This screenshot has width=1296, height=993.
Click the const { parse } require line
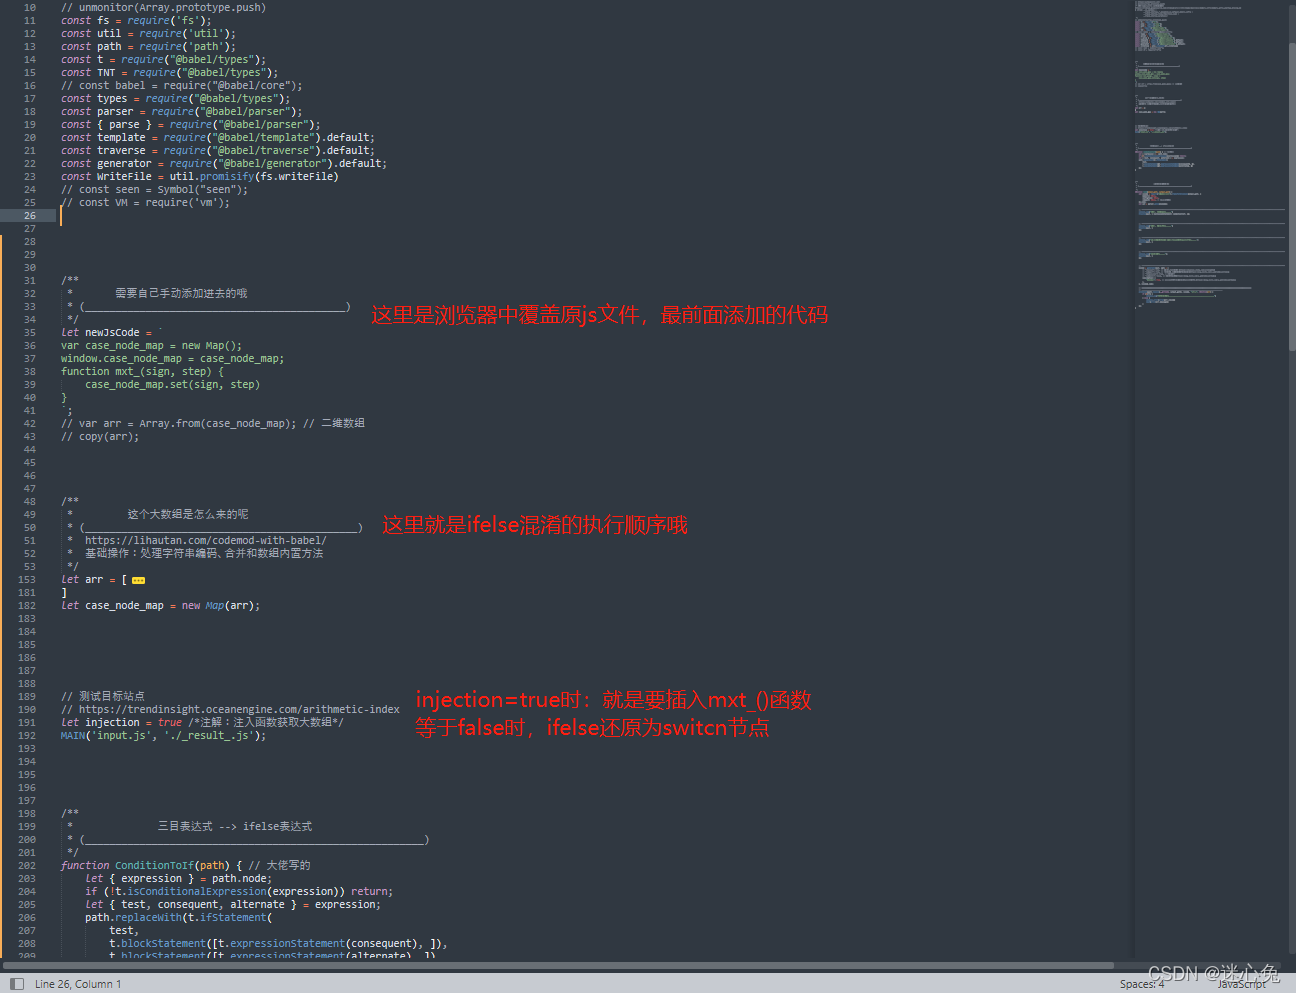[x=191, y=124]
